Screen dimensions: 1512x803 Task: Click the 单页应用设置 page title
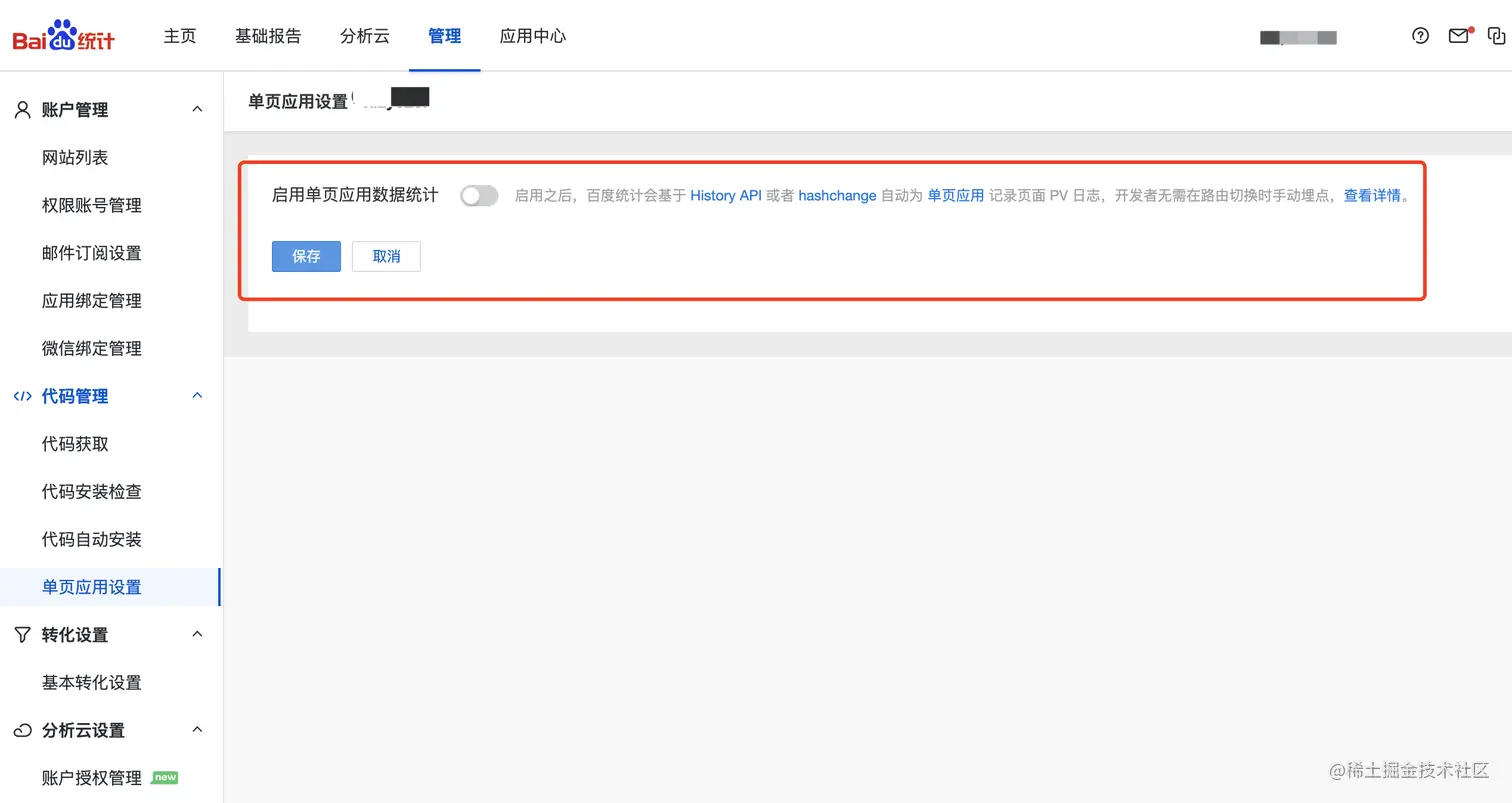(298, 101)
